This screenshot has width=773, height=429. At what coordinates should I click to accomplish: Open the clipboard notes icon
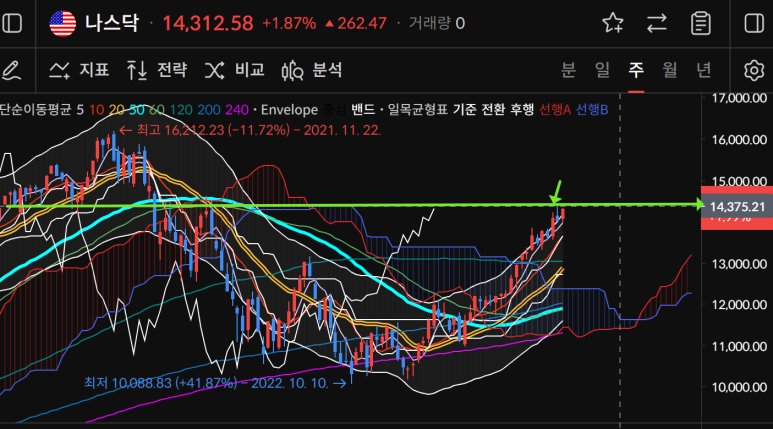[701, 23]
